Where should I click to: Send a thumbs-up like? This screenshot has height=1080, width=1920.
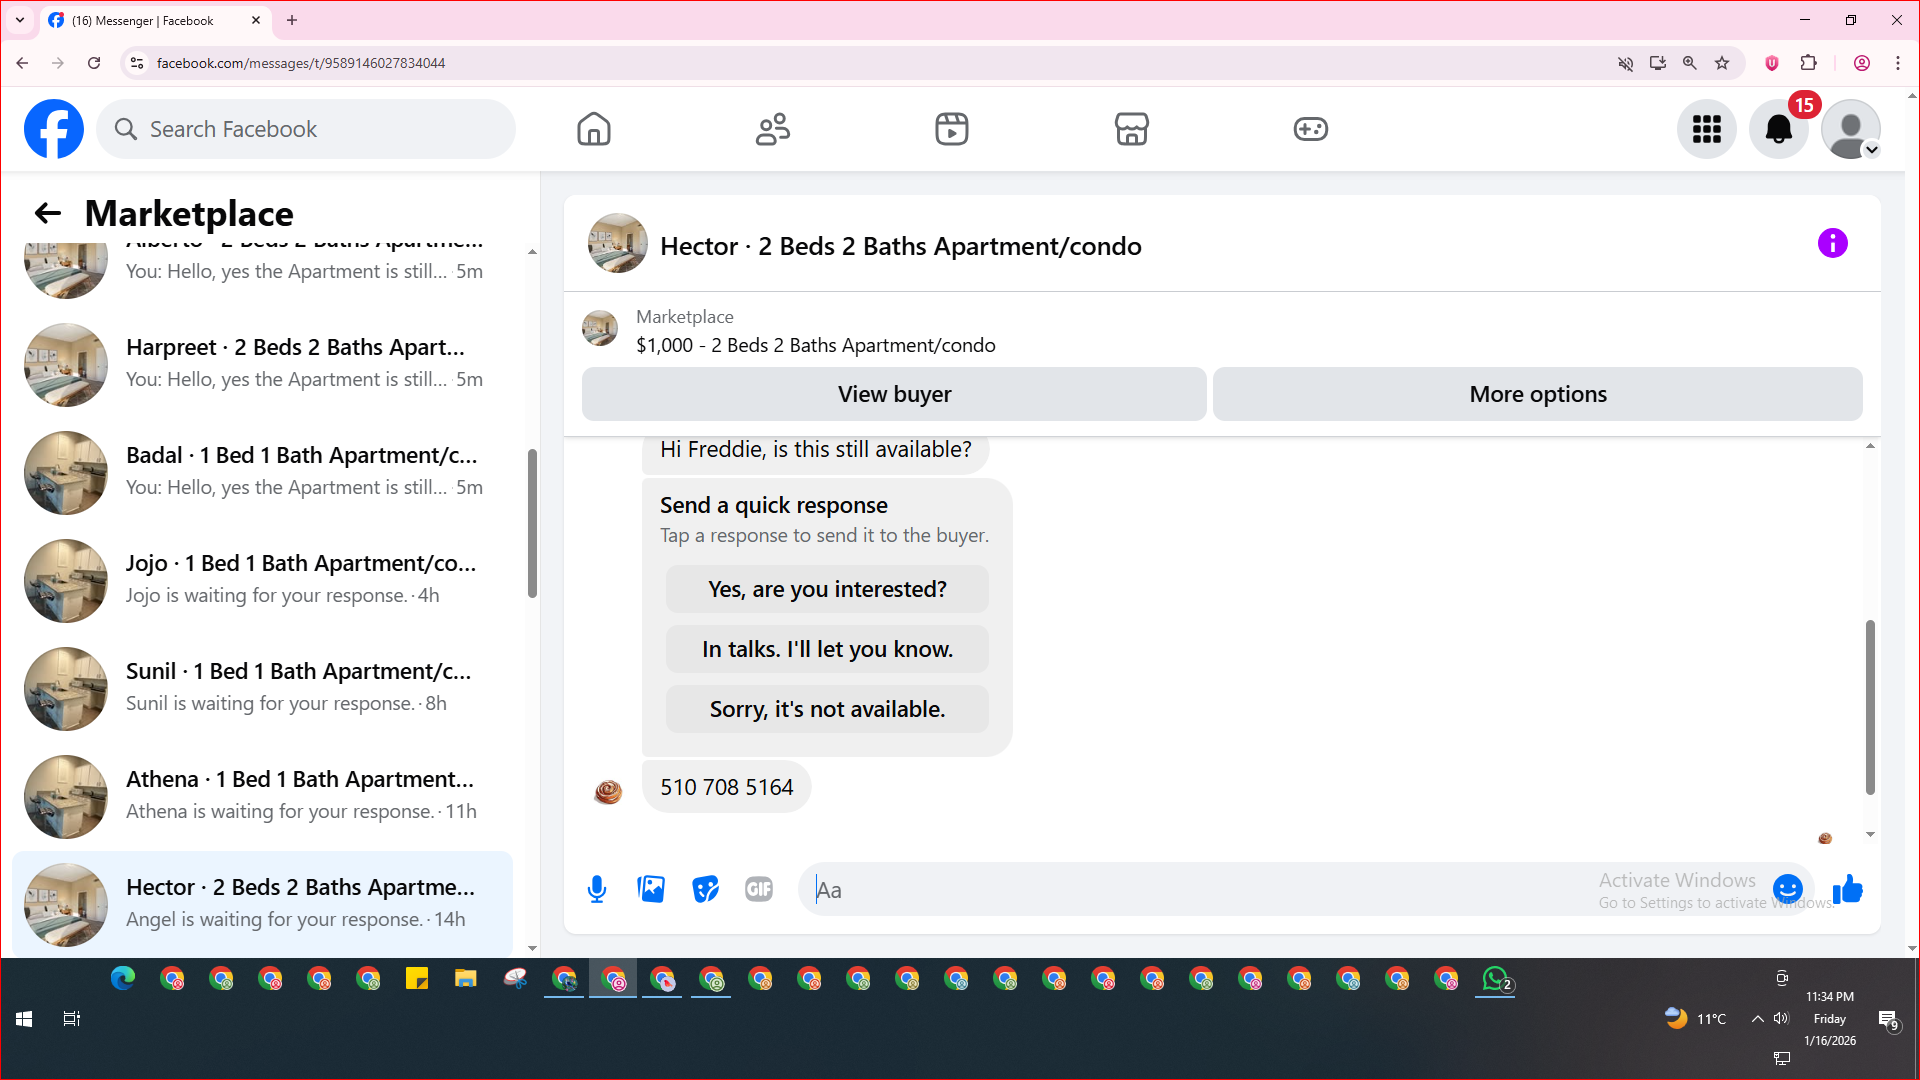pyautogui.click(x=1847, y=889)
